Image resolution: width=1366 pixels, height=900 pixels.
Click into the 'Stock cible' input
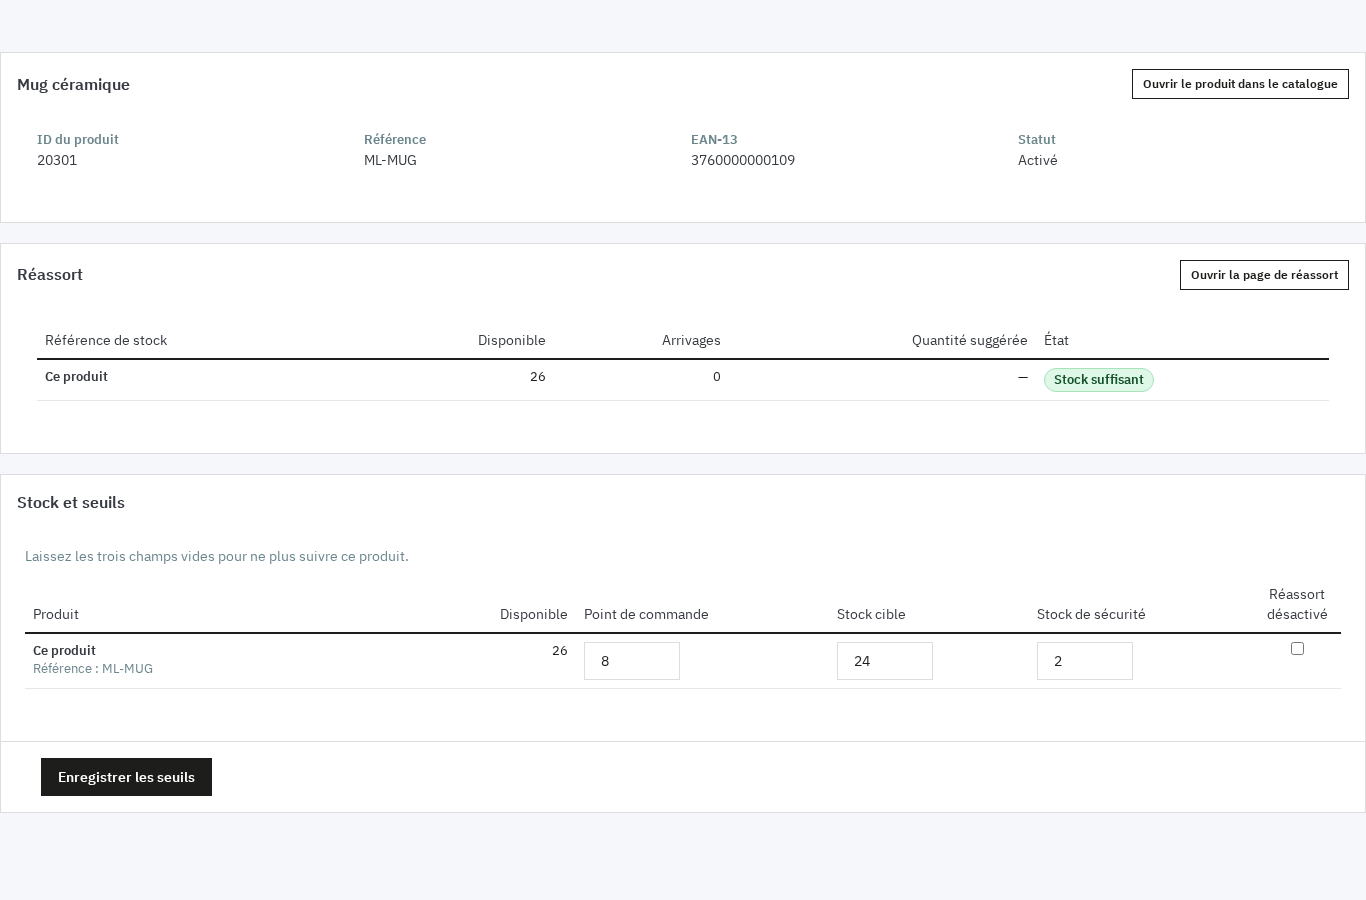point(885,661)
